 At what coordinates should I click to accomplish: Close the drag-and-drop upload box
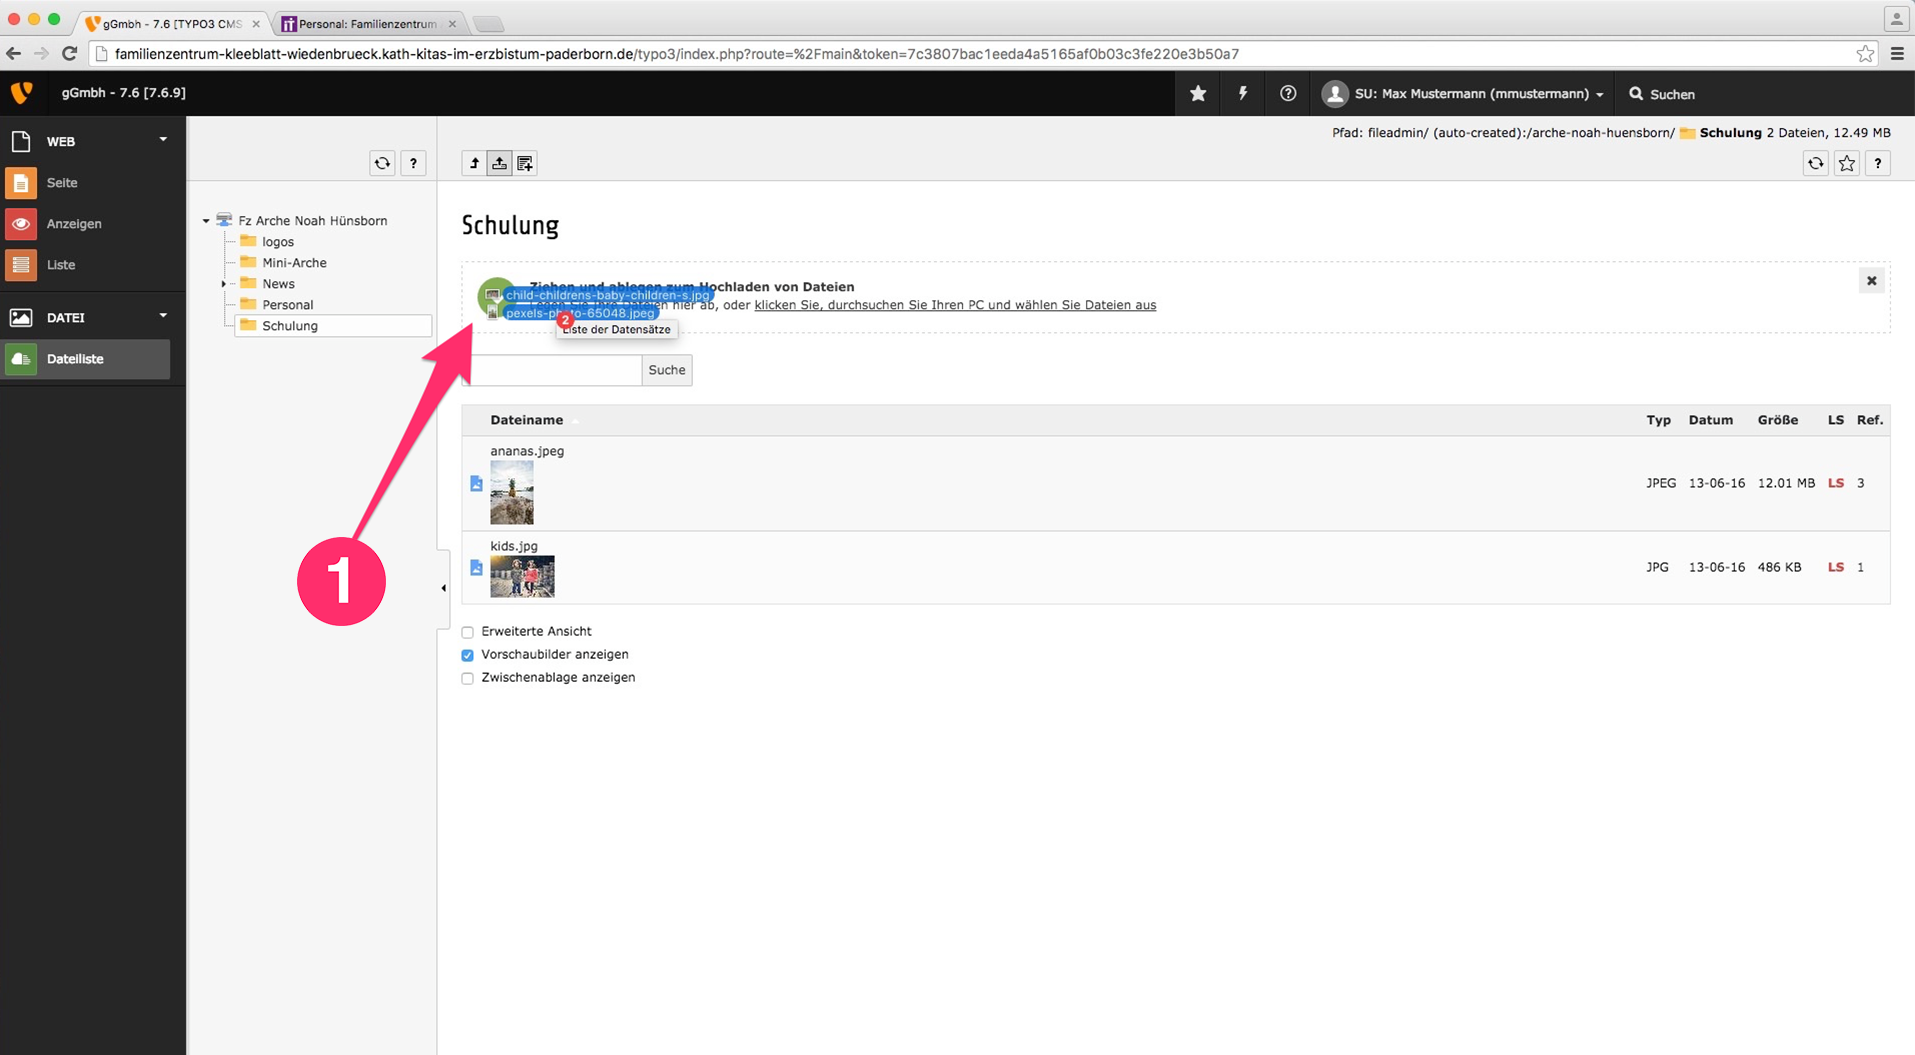pos(1871,281)
